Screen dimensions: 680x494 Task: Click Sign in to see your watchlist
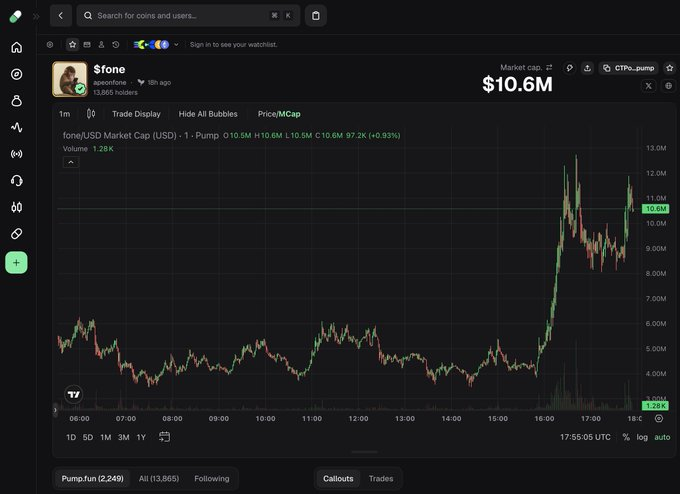233,45
